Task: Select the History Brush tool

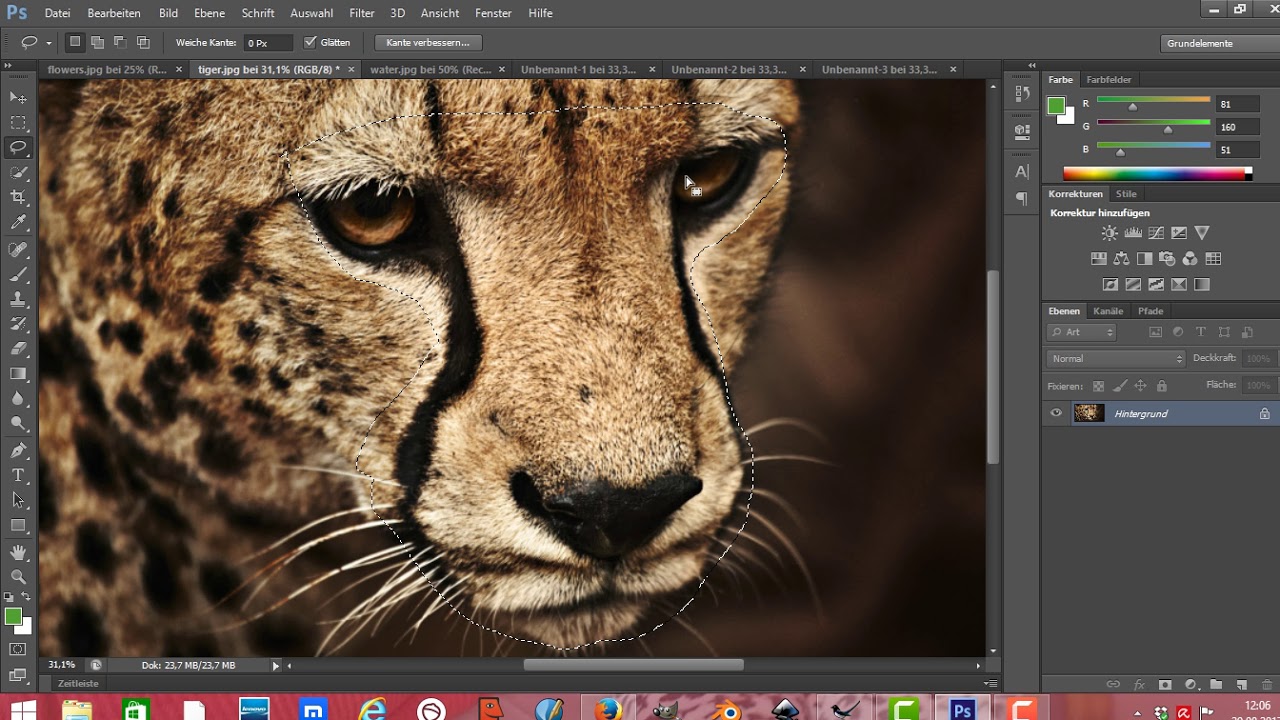Action: pos(18,324)
